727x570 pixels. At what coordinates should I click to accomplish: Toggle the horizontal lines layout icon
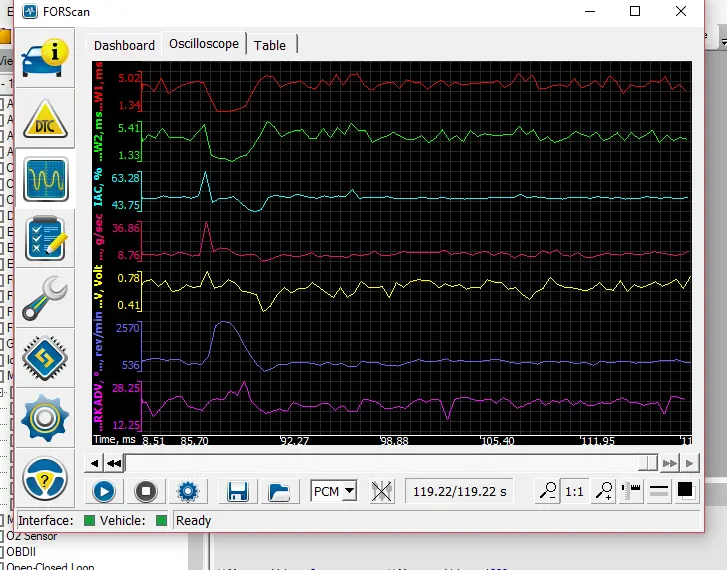[658, 491]
